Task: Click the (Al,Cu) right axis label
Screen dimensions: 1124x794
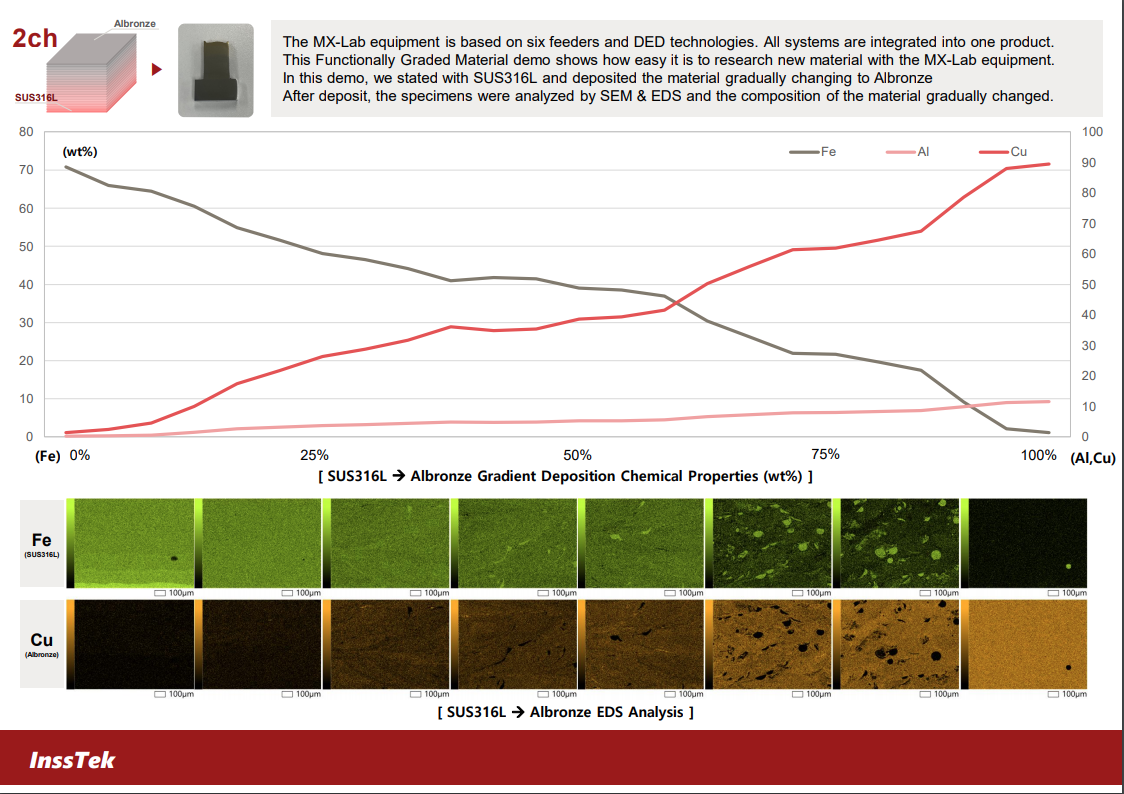Action: click(x=1092, y=458)
